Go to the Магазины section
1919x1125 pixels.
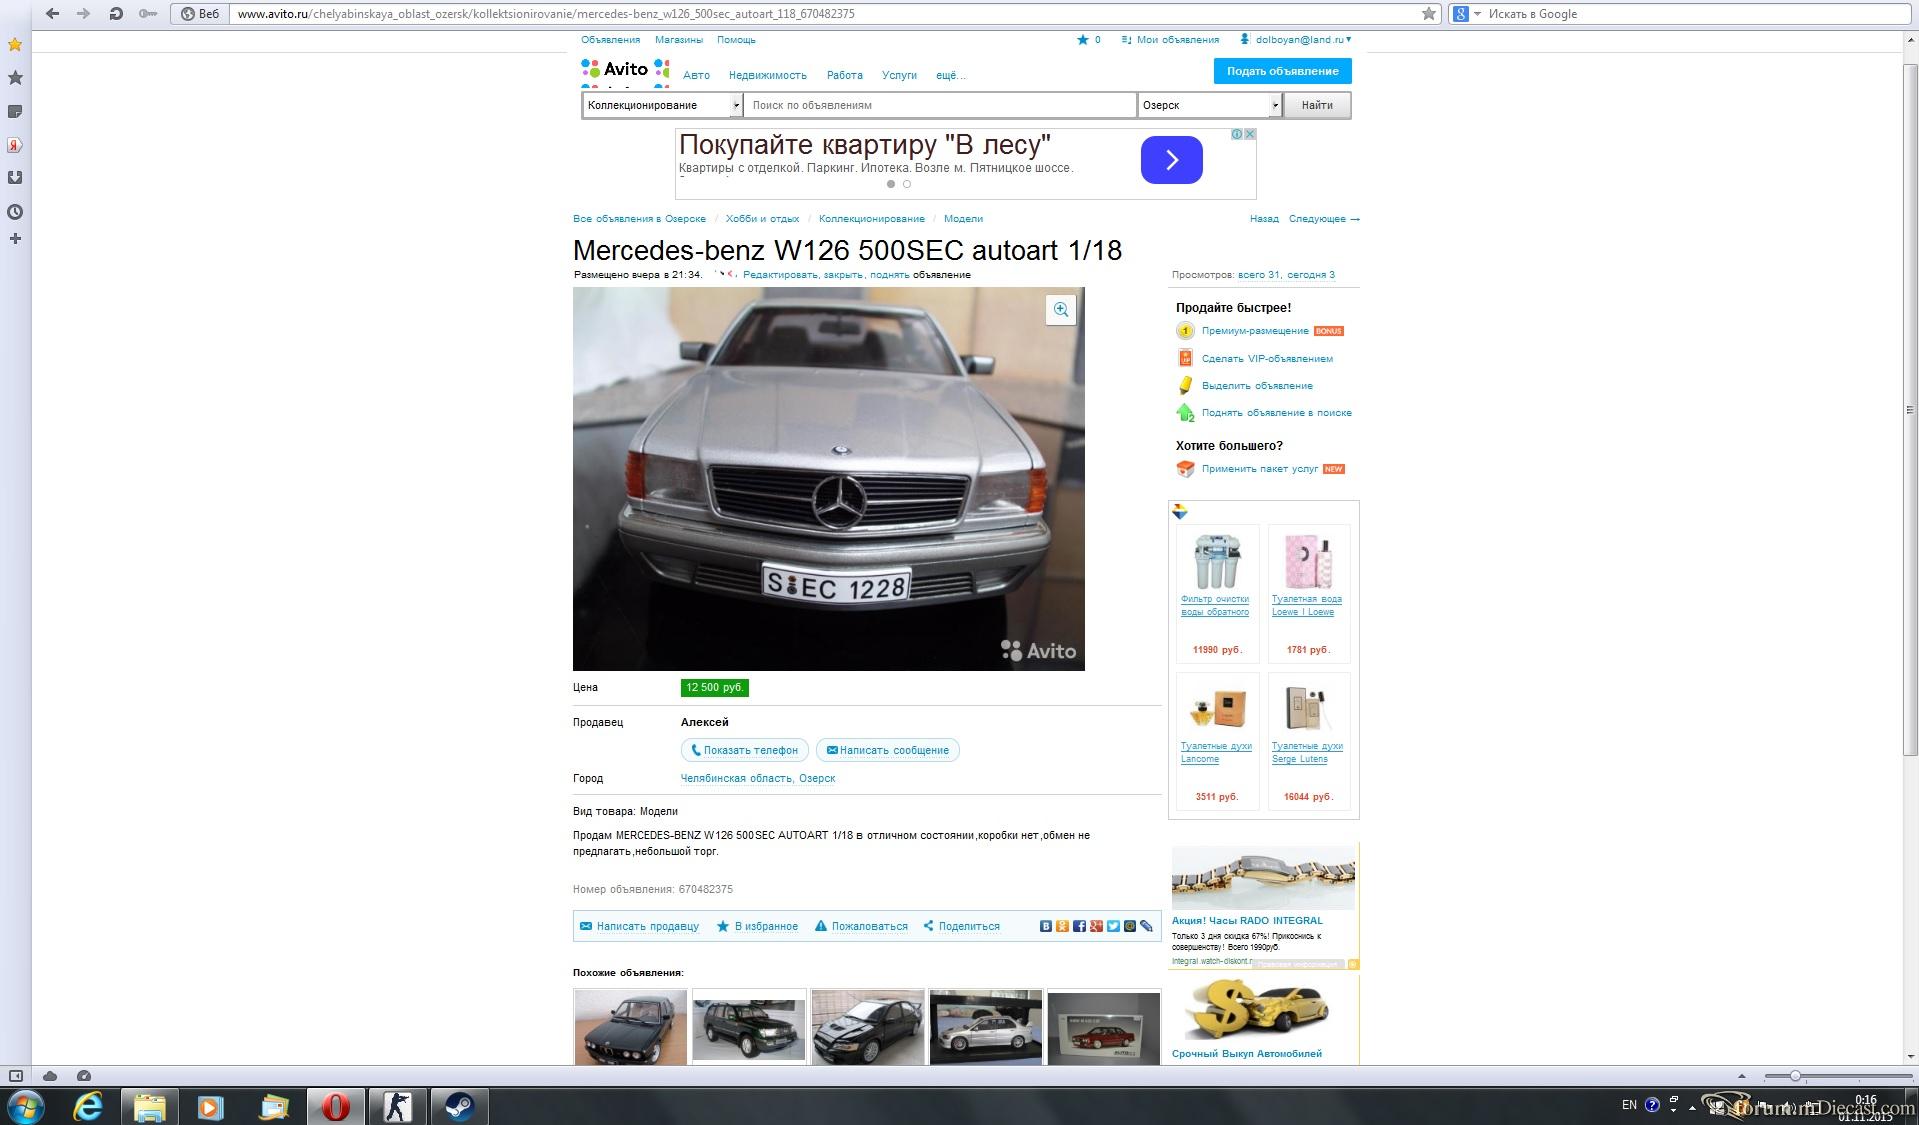pos(679,40)
